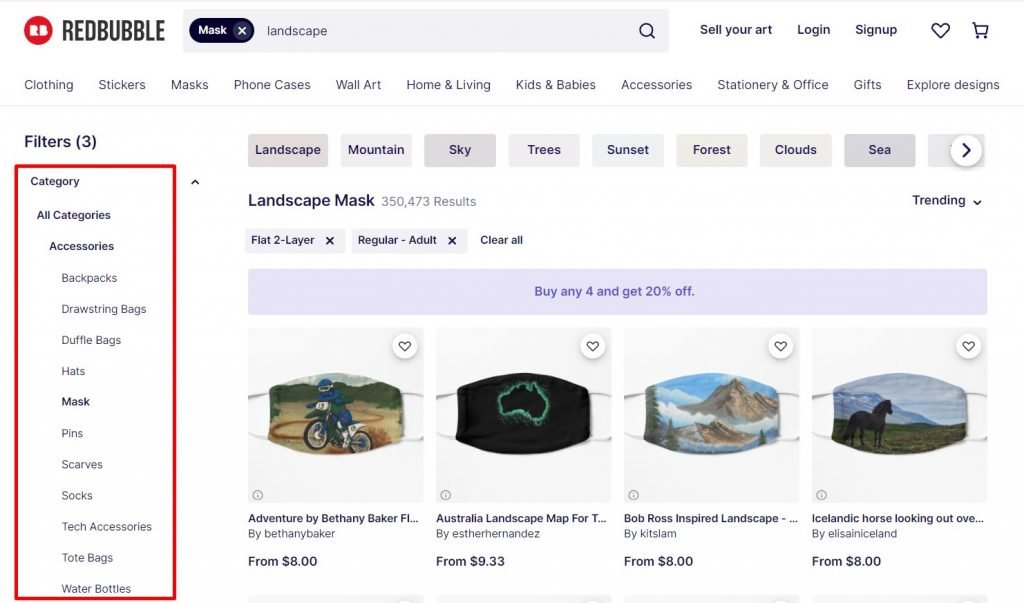The width and height of the screenshot is (1024, 603).
Task: Click the Clear all filters link
Action: coord(501,241)
